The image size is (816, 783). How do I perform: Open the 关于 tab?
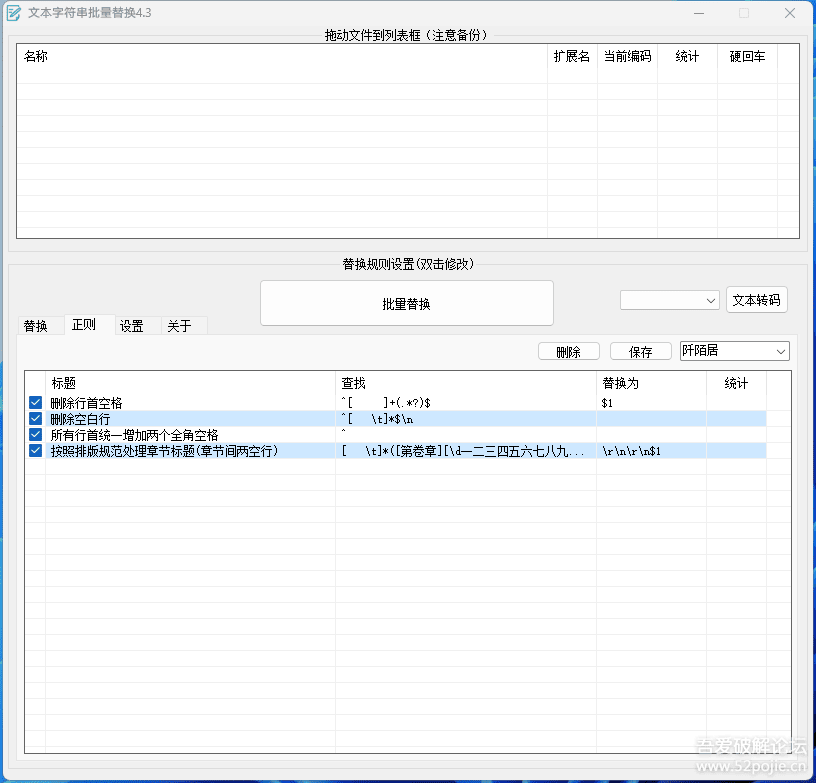tap(178, 325)
